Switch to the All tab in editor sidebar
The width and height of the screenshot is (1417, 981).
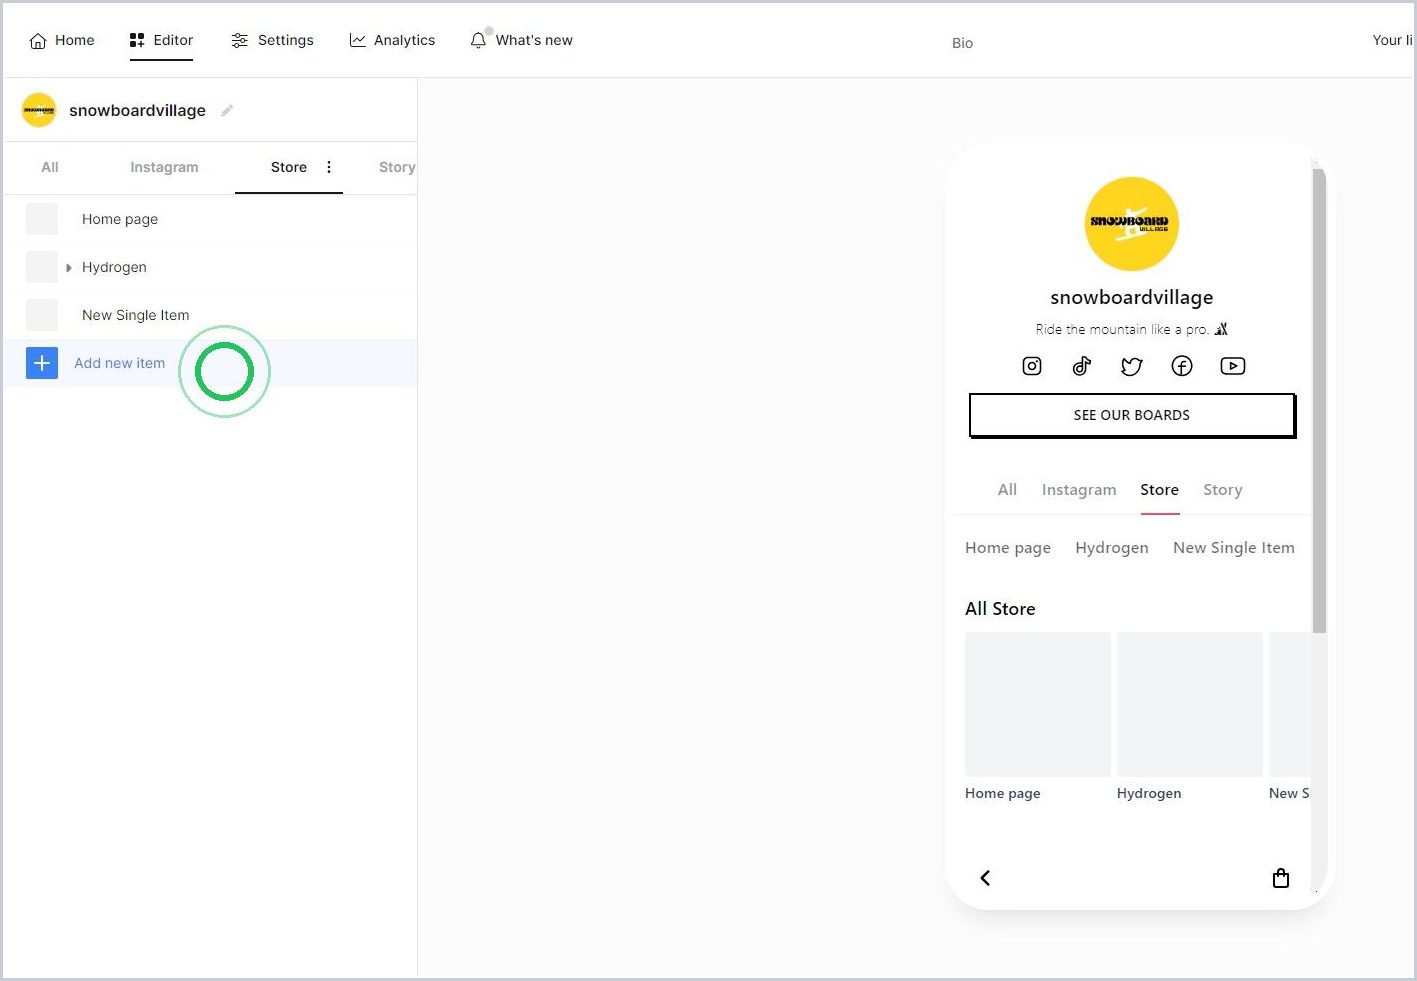click(x=50, y=167)
